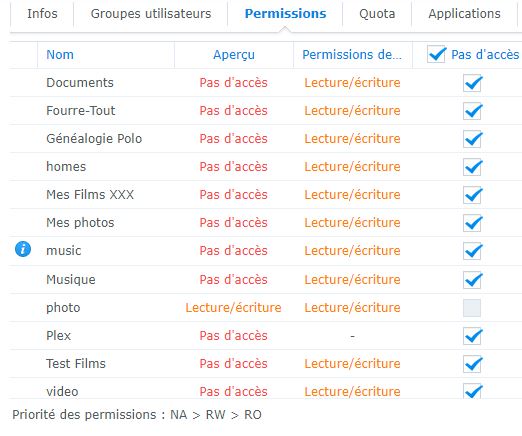
Task: Uncheck Pas d'accès for Plex
Action: point(472,336)
